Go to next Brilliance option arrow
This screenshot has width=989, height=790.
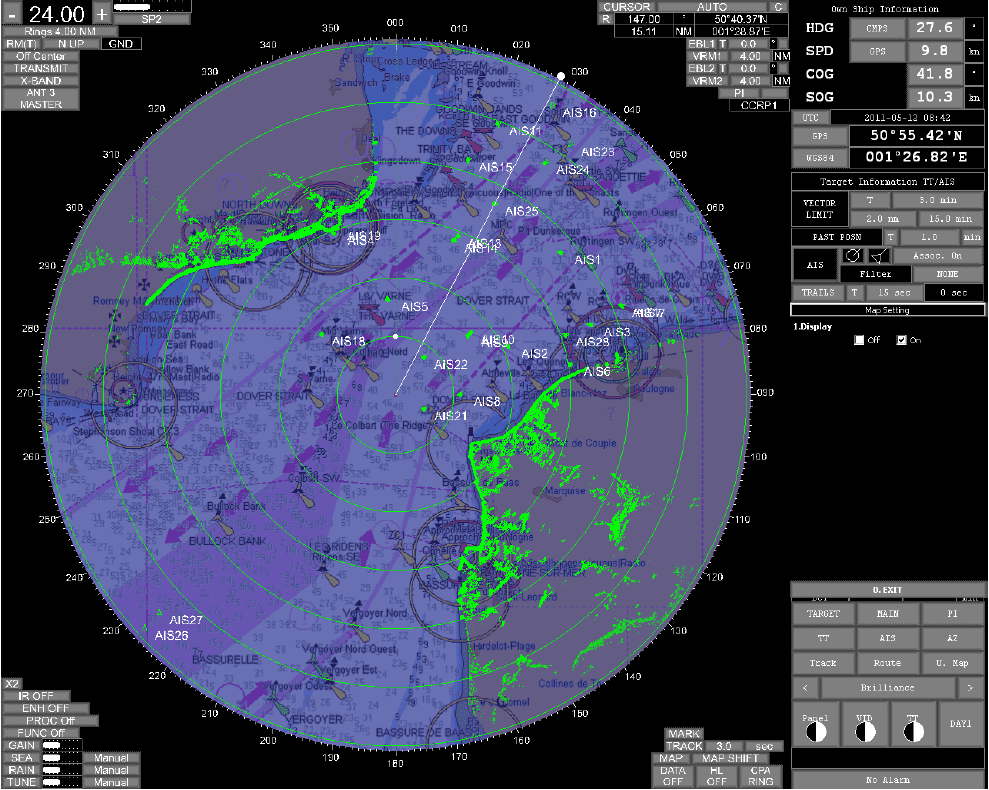(x=968, y=688)
